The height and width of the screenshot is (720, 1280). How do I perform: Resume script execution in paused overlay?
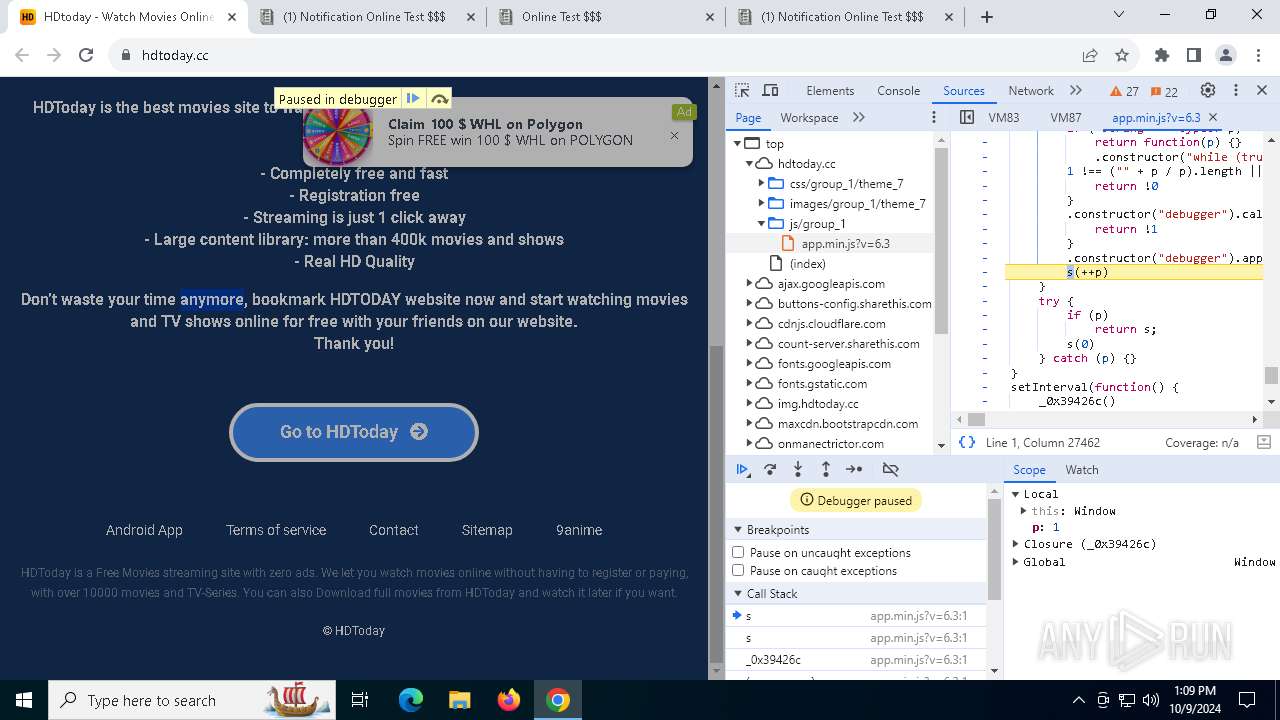[x=412, y=99]
